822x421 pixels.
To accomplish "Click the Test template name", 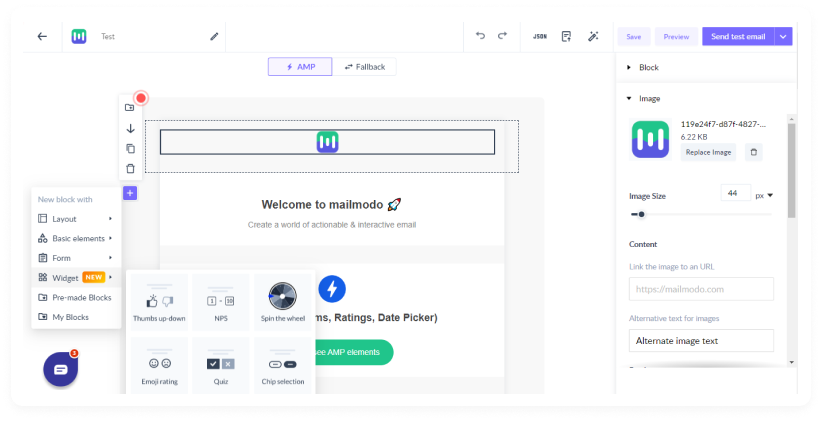I will pos(108,36).
